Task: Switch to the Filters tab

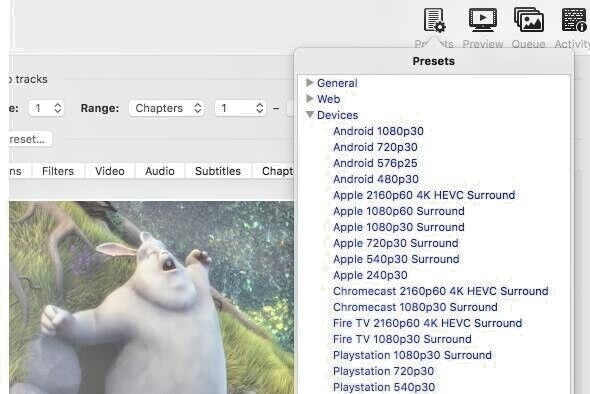Action: [58, 171]
